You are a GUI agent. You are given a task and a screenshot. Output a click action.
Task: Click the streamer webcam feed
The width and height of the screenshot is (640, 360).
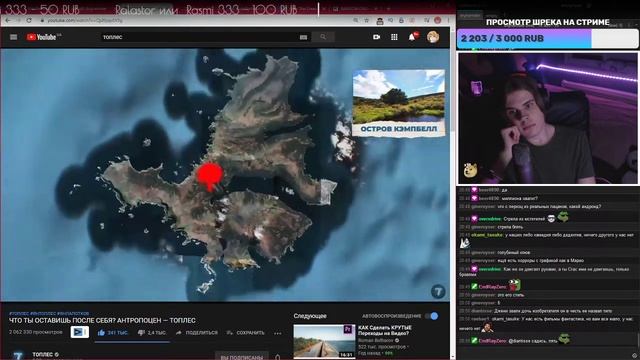tap(548, 118)
